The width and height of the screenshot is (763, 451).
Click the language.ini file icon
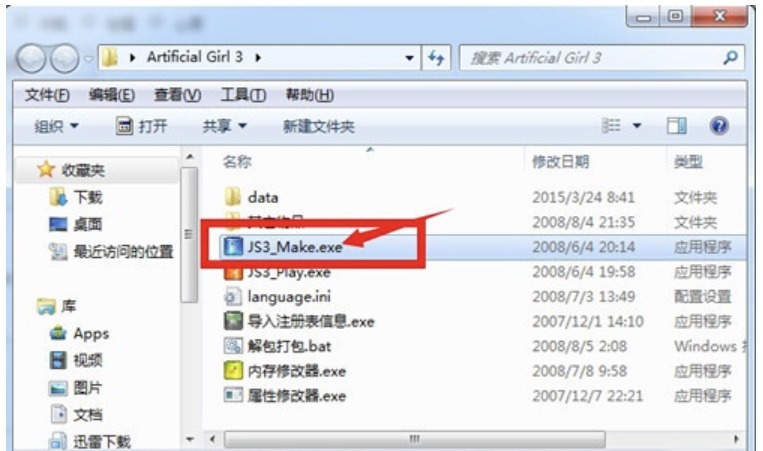233,297
